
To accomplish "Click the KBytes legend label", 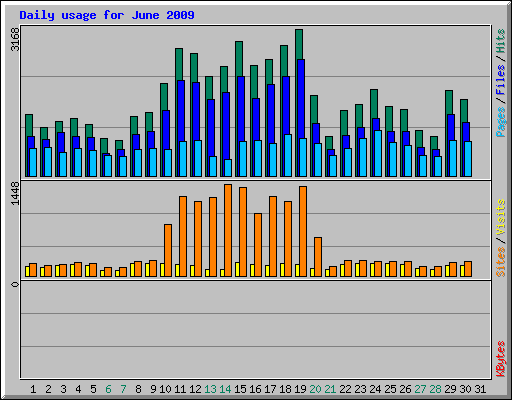I will pos(500,359).
